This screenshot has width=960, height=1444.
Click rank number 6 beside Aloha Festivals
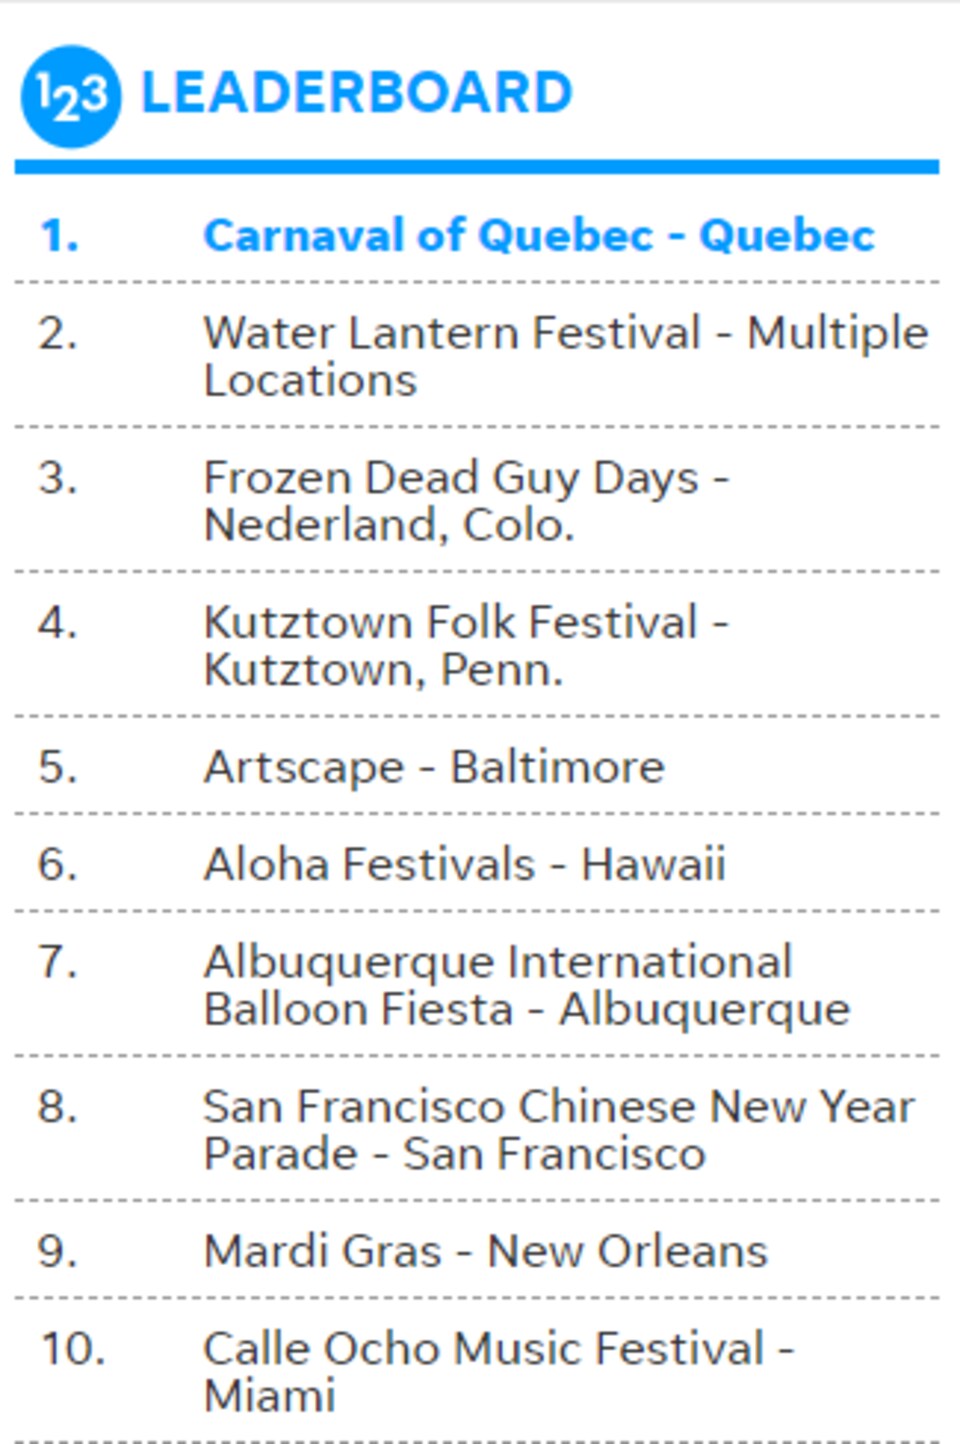(x=58, y=864)
